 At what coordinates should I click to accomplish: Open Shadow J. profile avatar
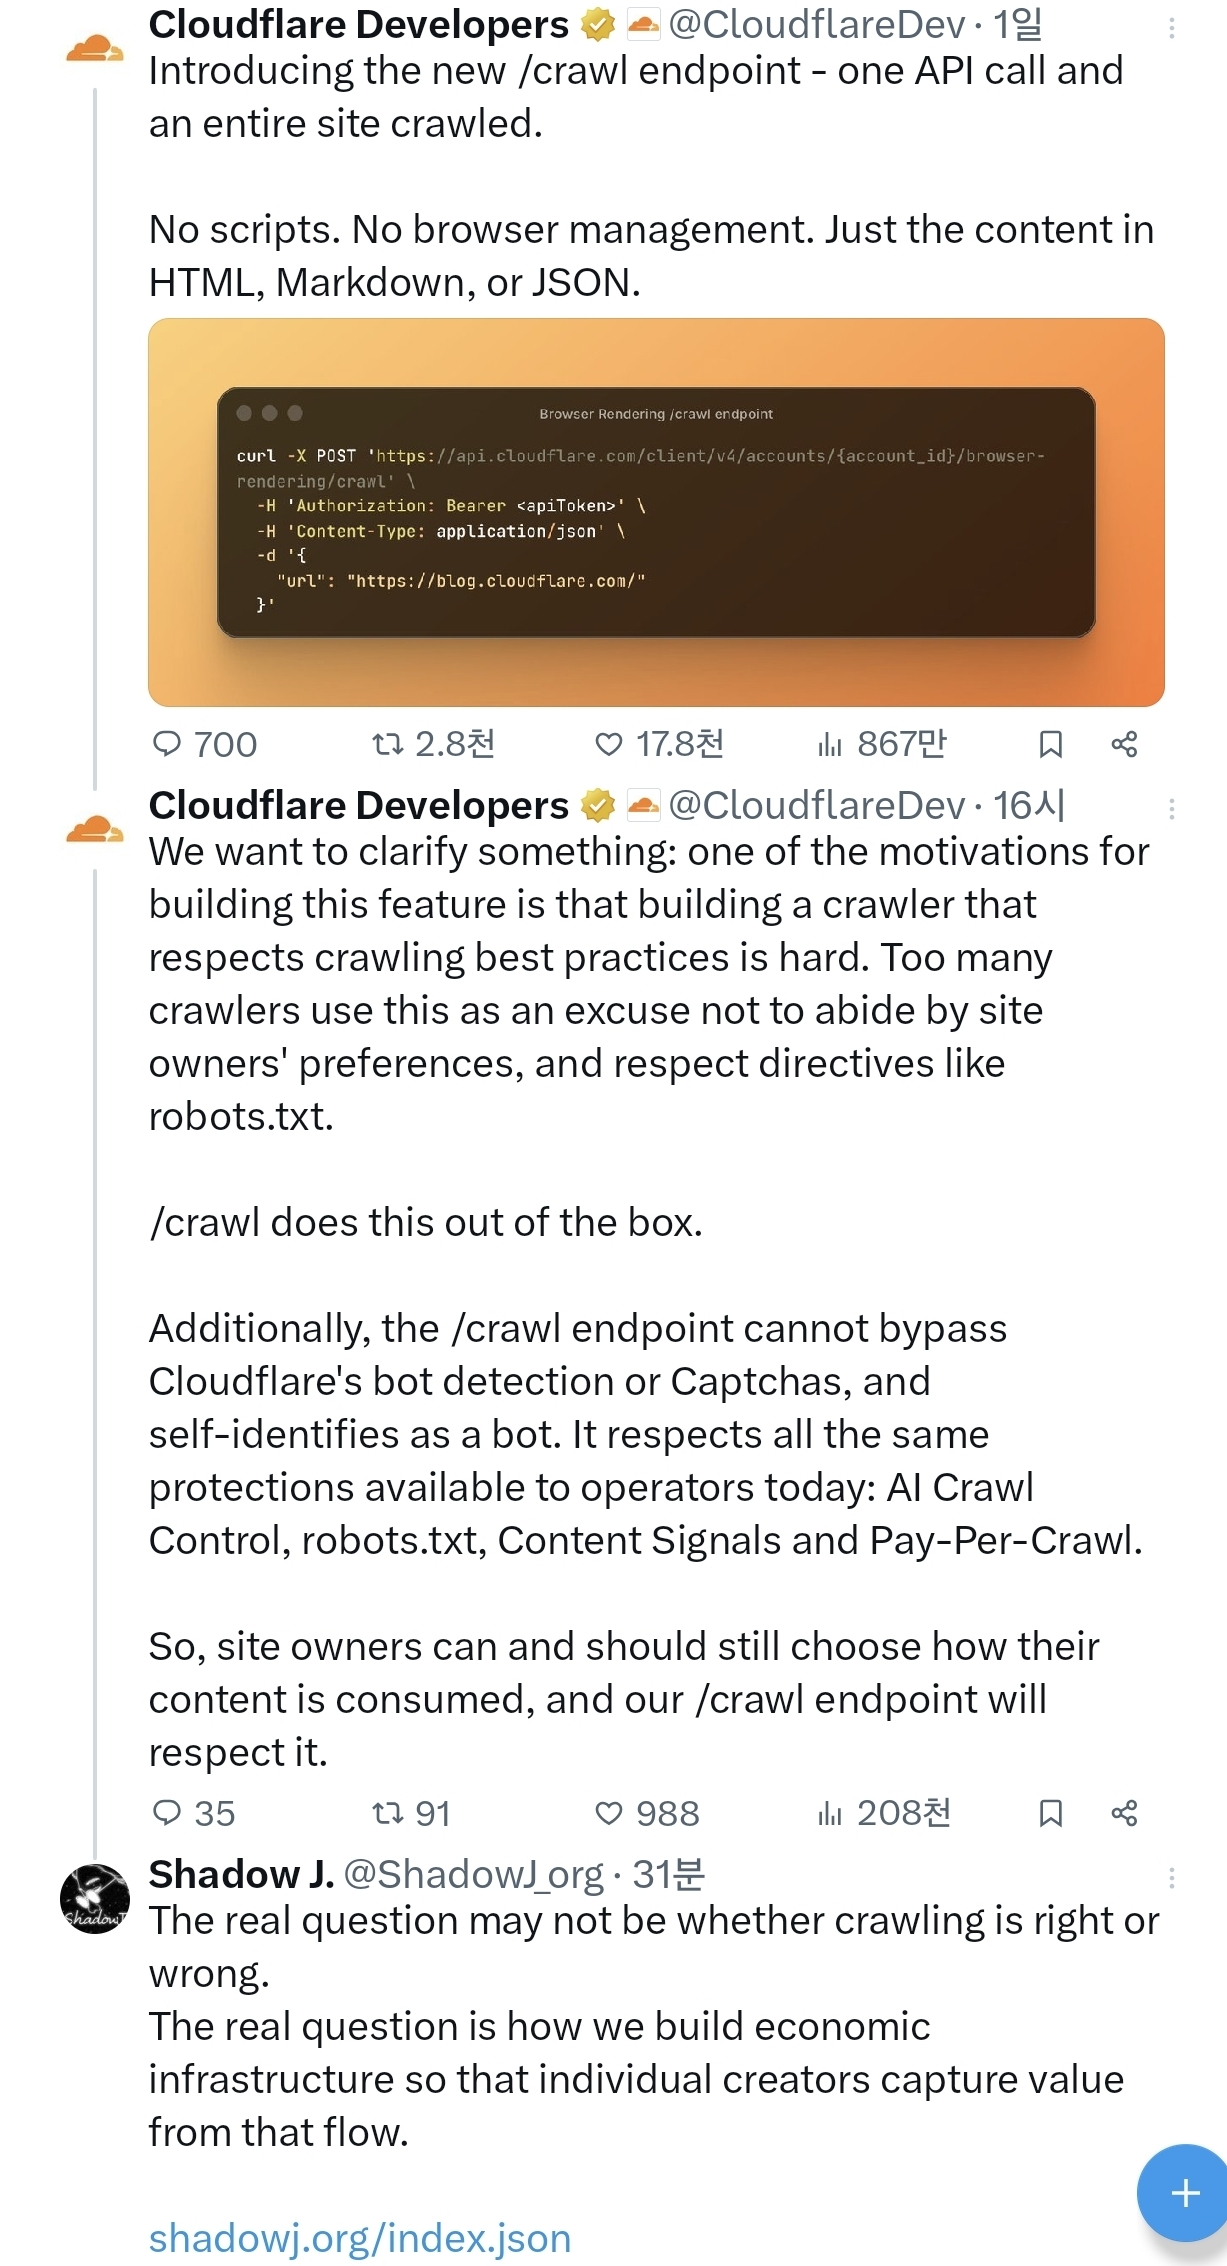(95, 1898)
